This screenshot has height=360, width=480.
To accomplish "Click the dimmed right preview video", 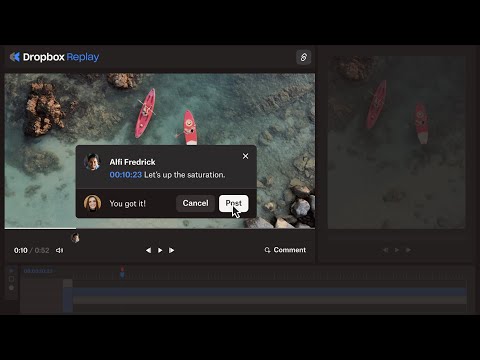I will point(396,142).
